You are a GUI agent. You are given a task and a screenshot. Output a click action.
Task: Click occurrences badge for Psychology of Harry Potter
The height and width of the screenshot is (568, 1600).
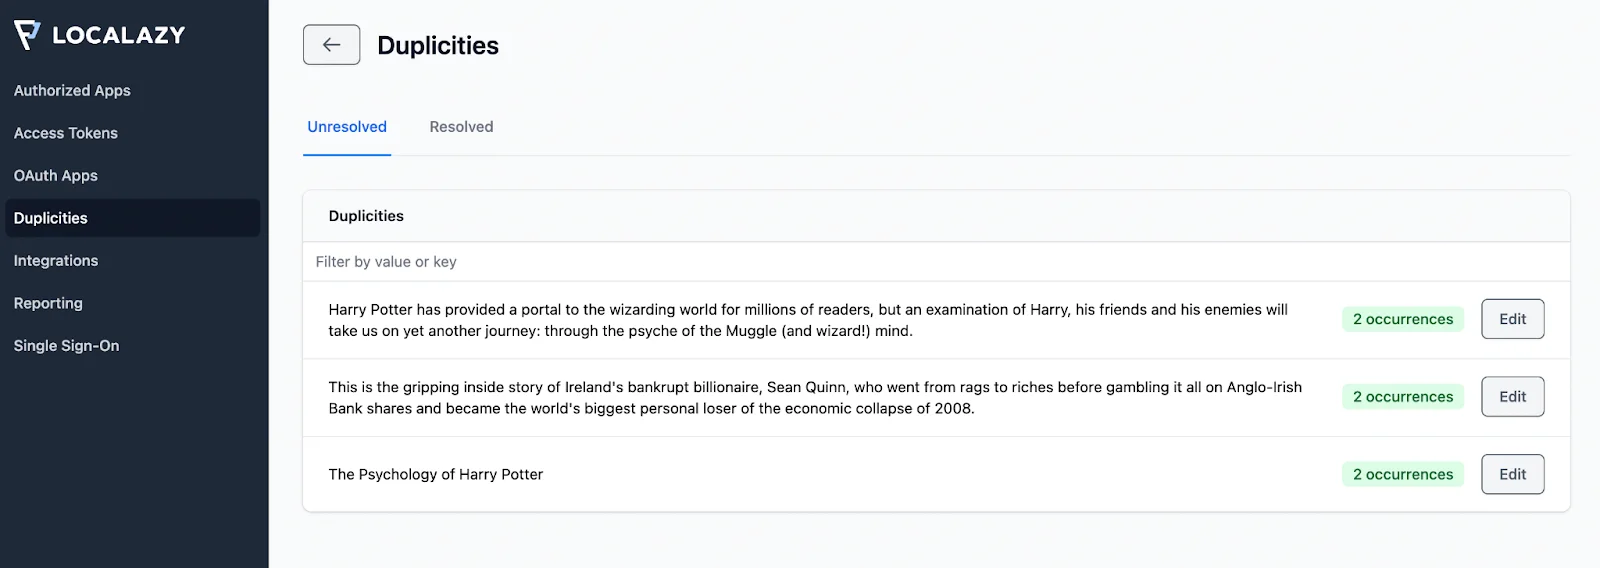pos(1402,474)
